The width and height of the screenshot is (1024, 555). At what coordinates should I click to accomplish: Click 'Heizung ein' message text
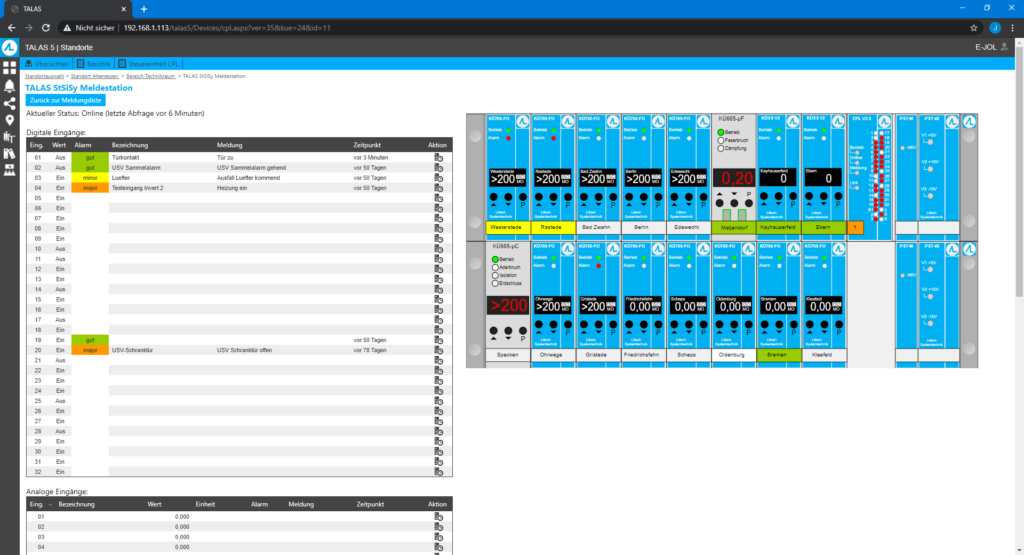tap(232, 188)
